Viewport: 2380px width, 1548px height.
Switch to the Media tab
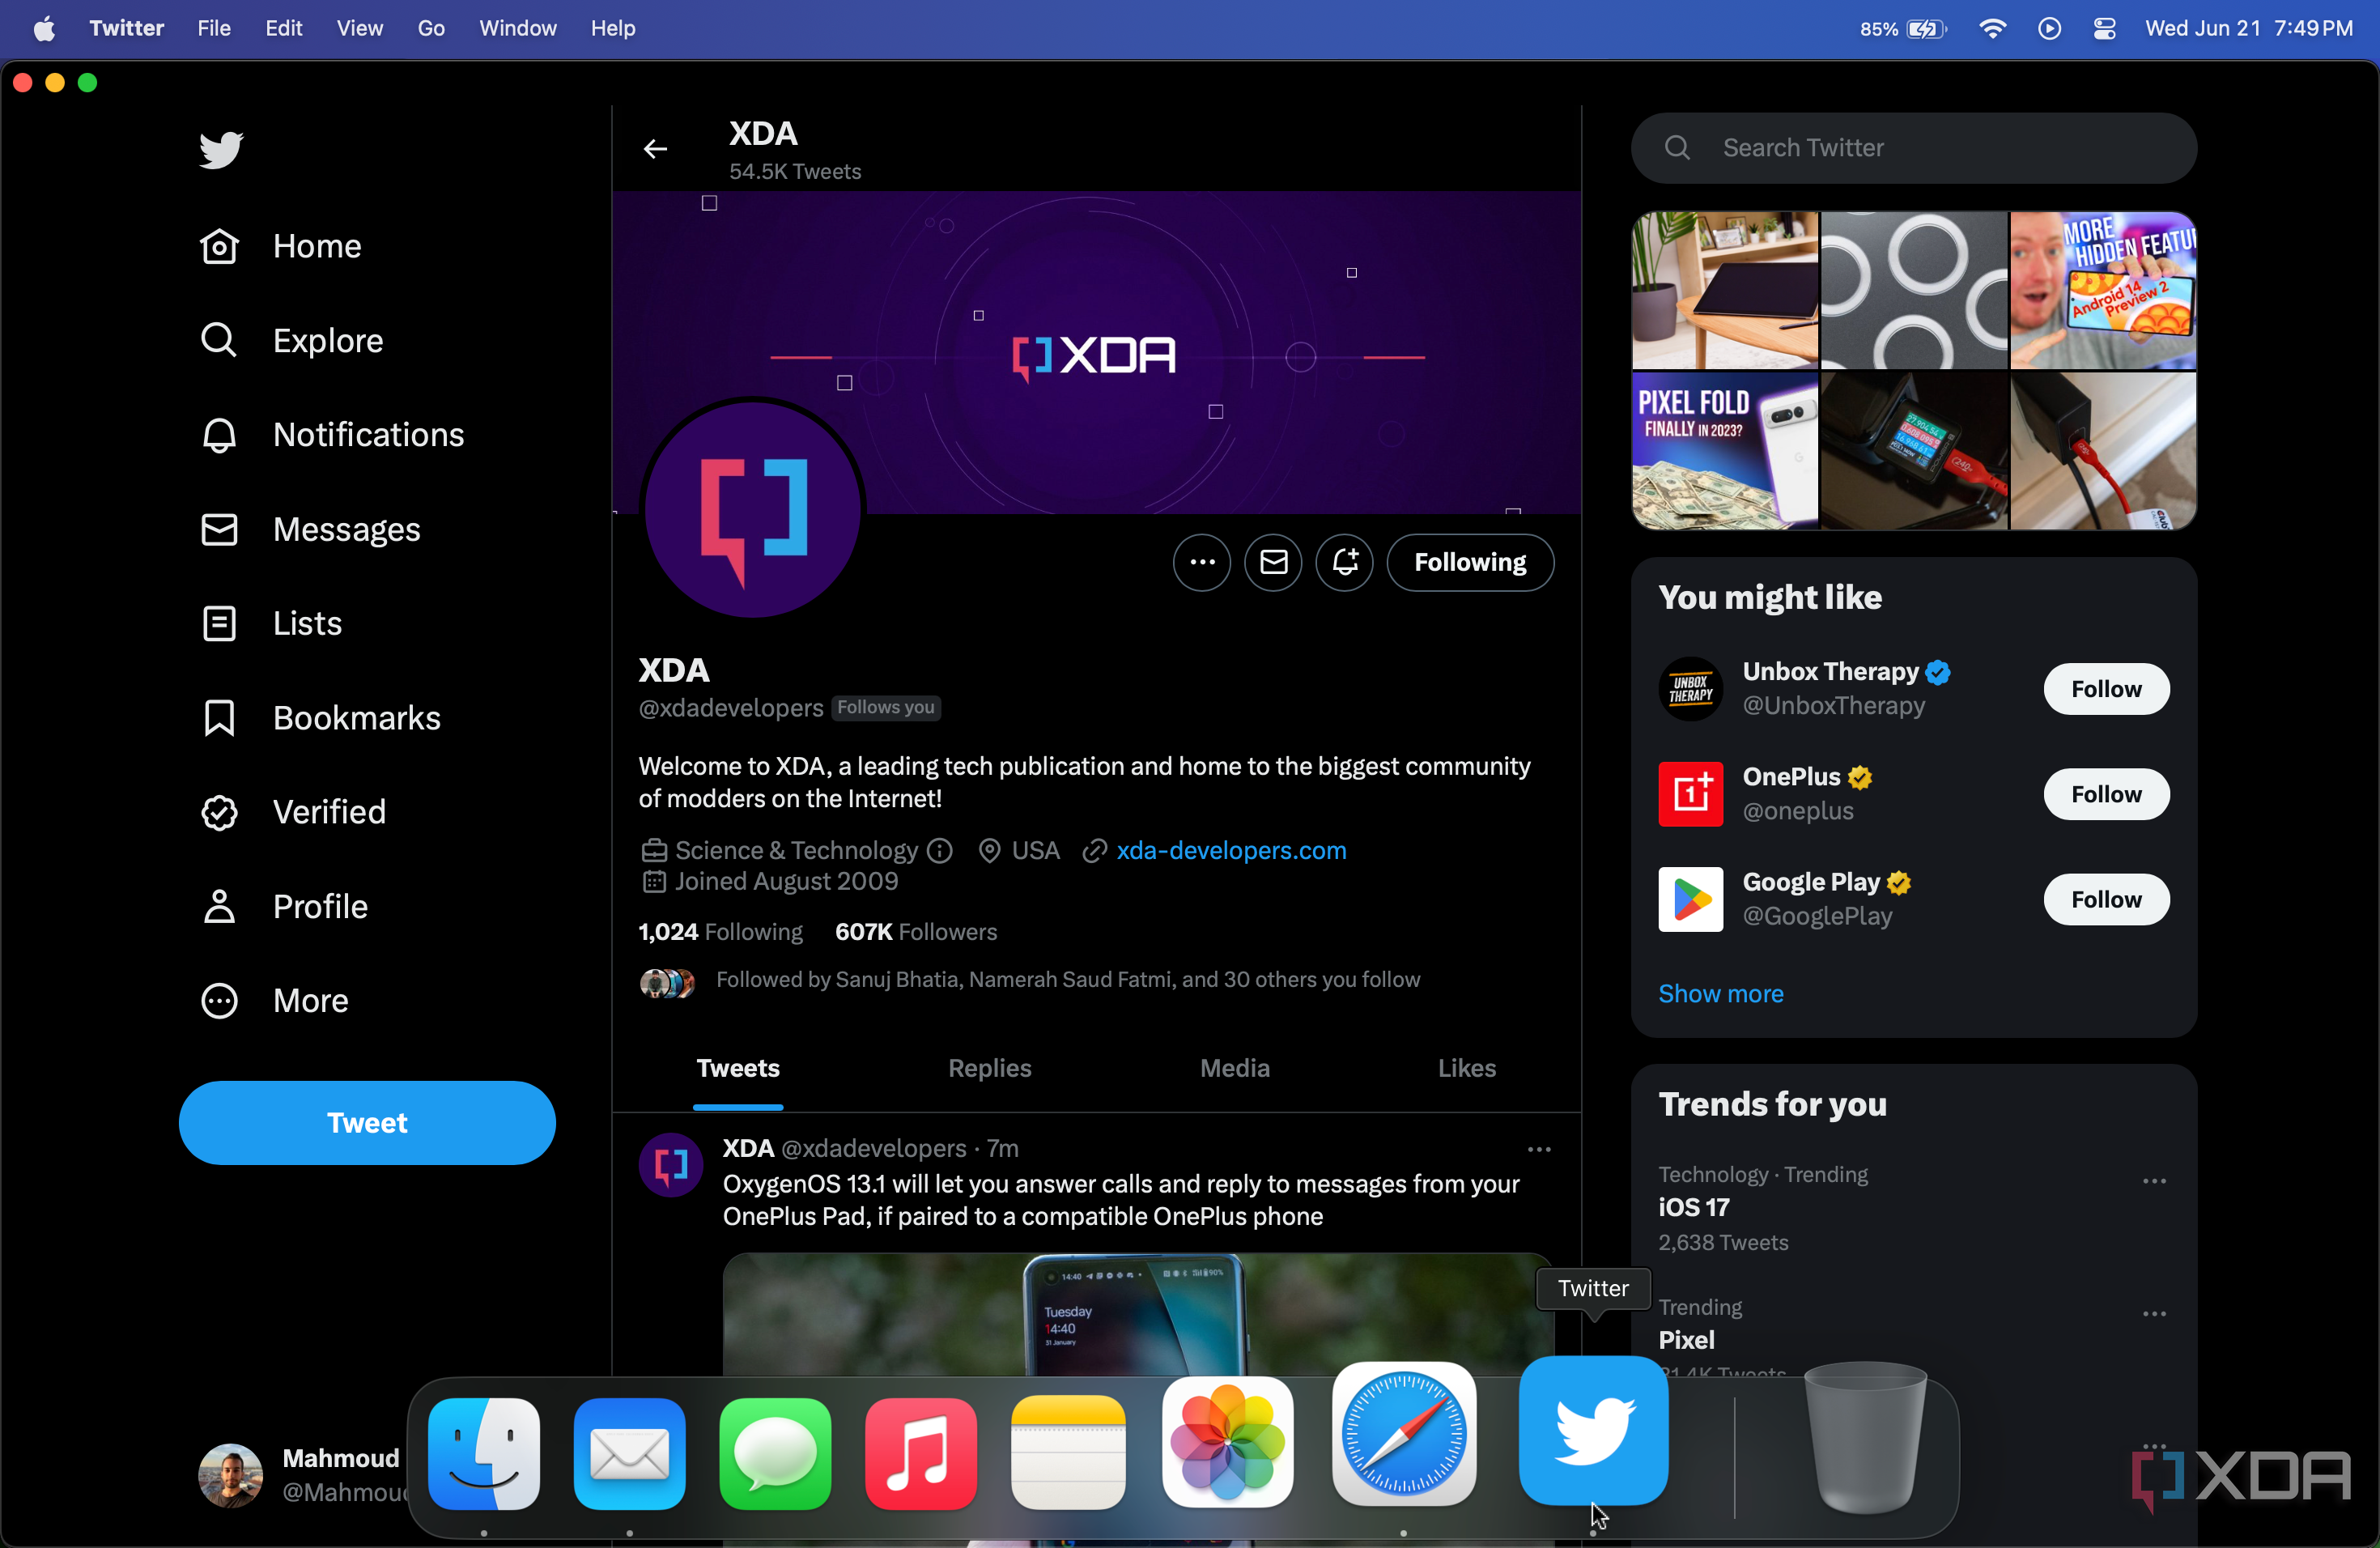tap(1234, 1067)
